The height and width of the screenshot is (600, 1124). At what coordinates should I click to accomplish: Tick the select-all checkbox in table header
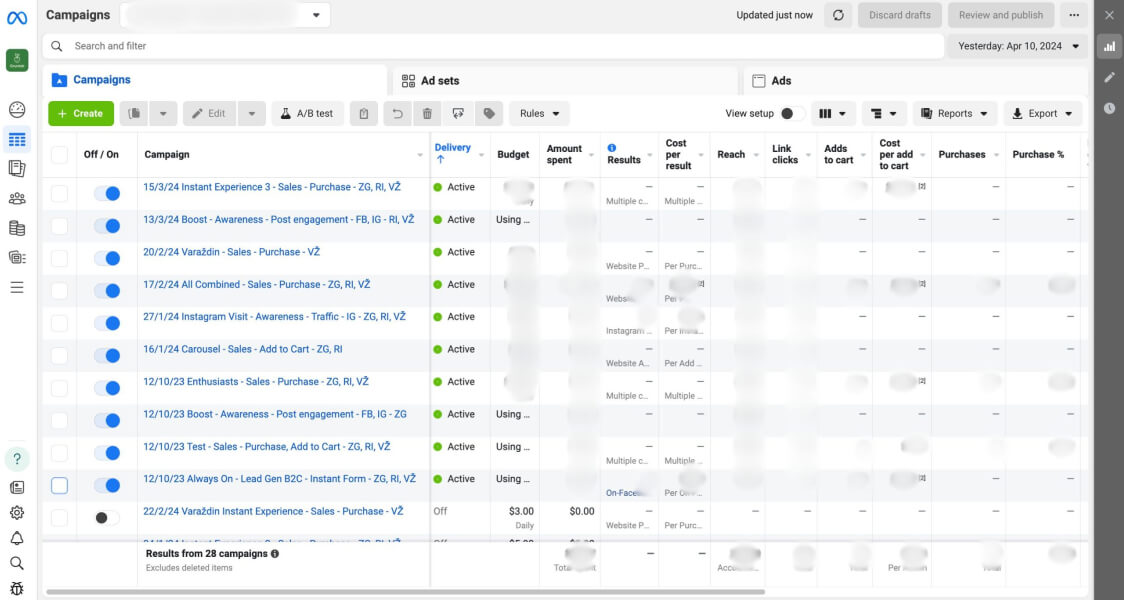(x=59, y=154)
